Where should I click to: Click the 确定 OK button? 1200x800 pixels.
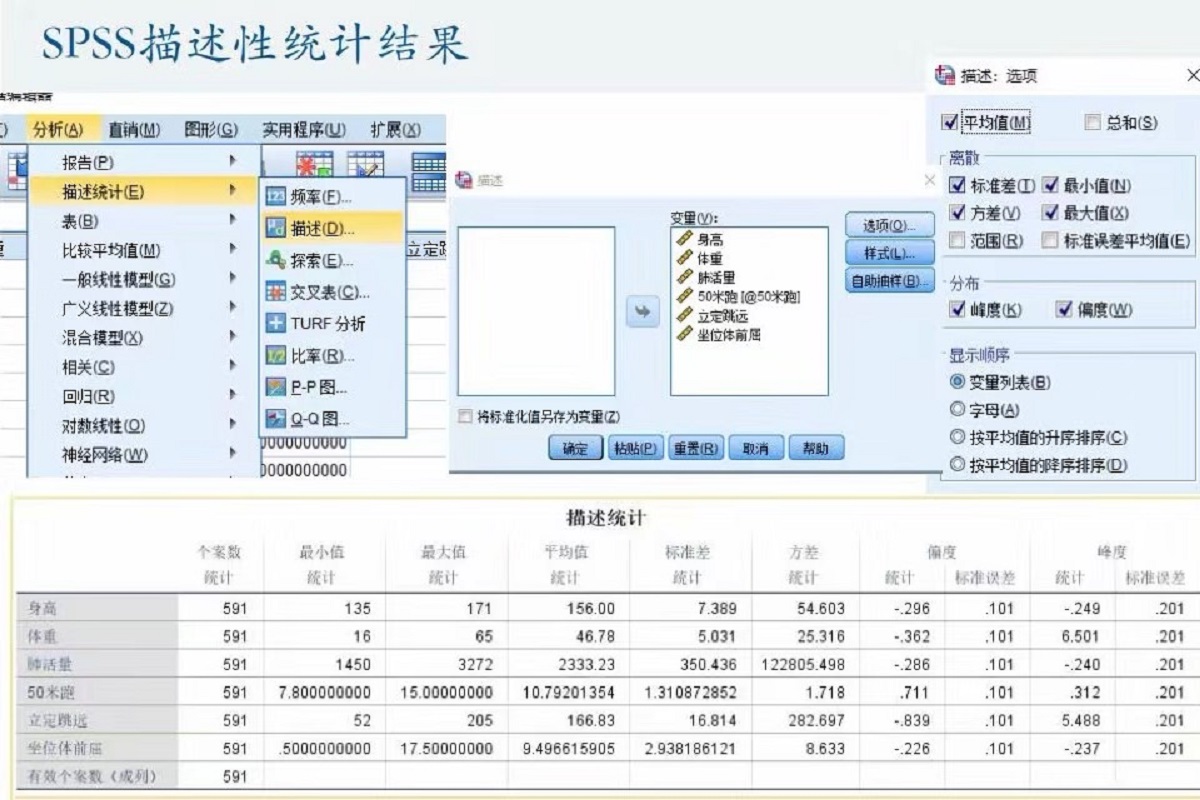(575, 449)
